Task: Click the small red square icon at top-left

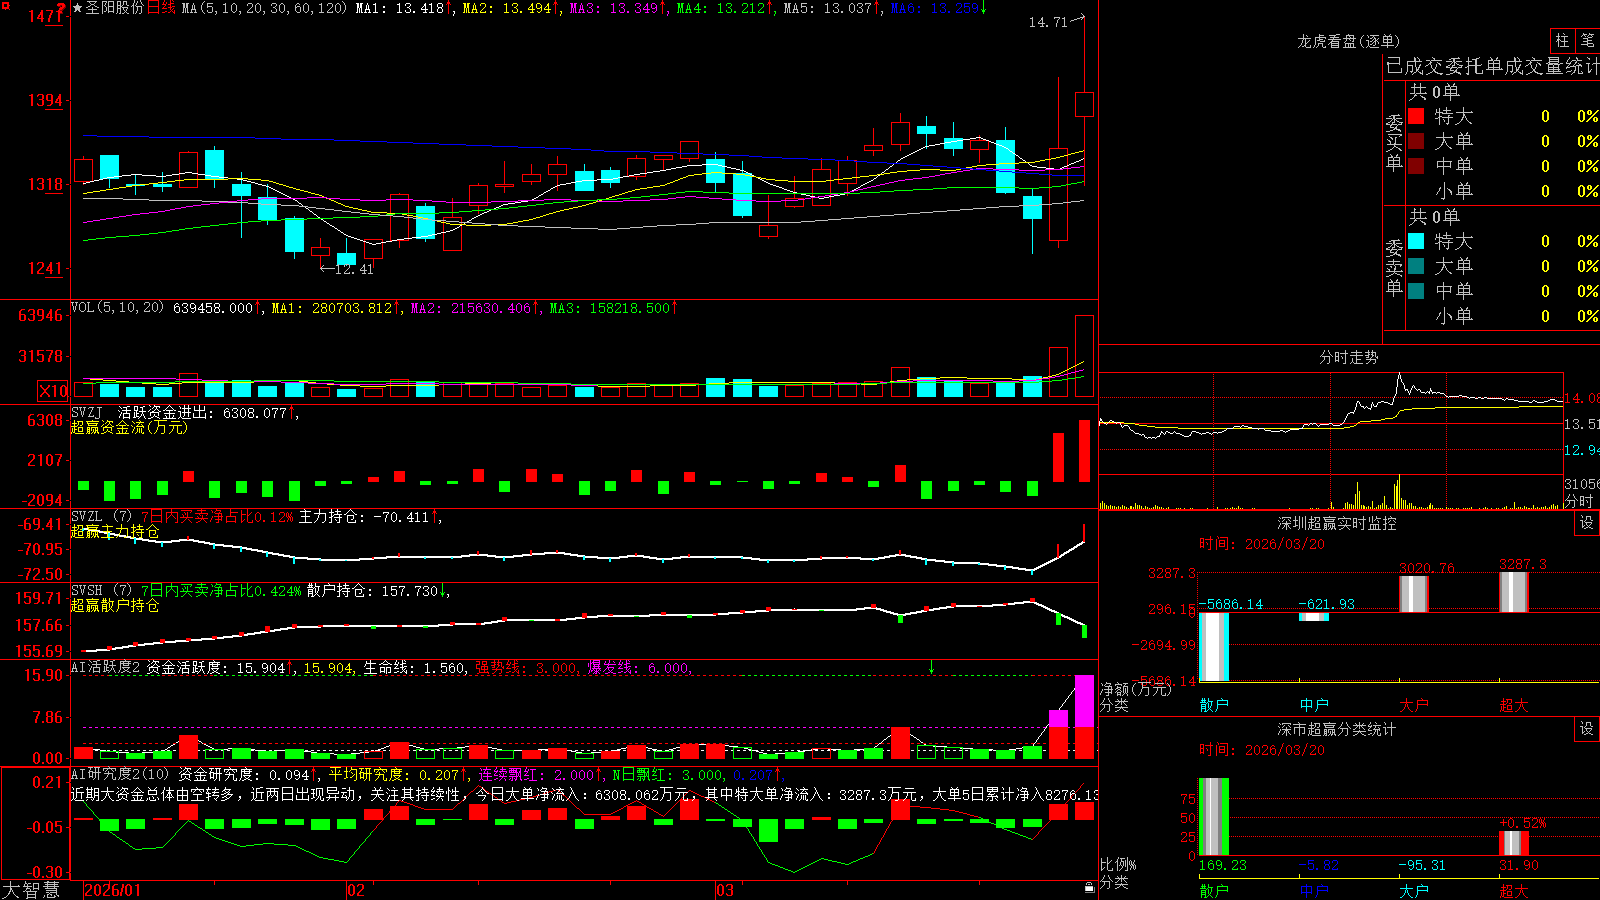Action: 6,6
